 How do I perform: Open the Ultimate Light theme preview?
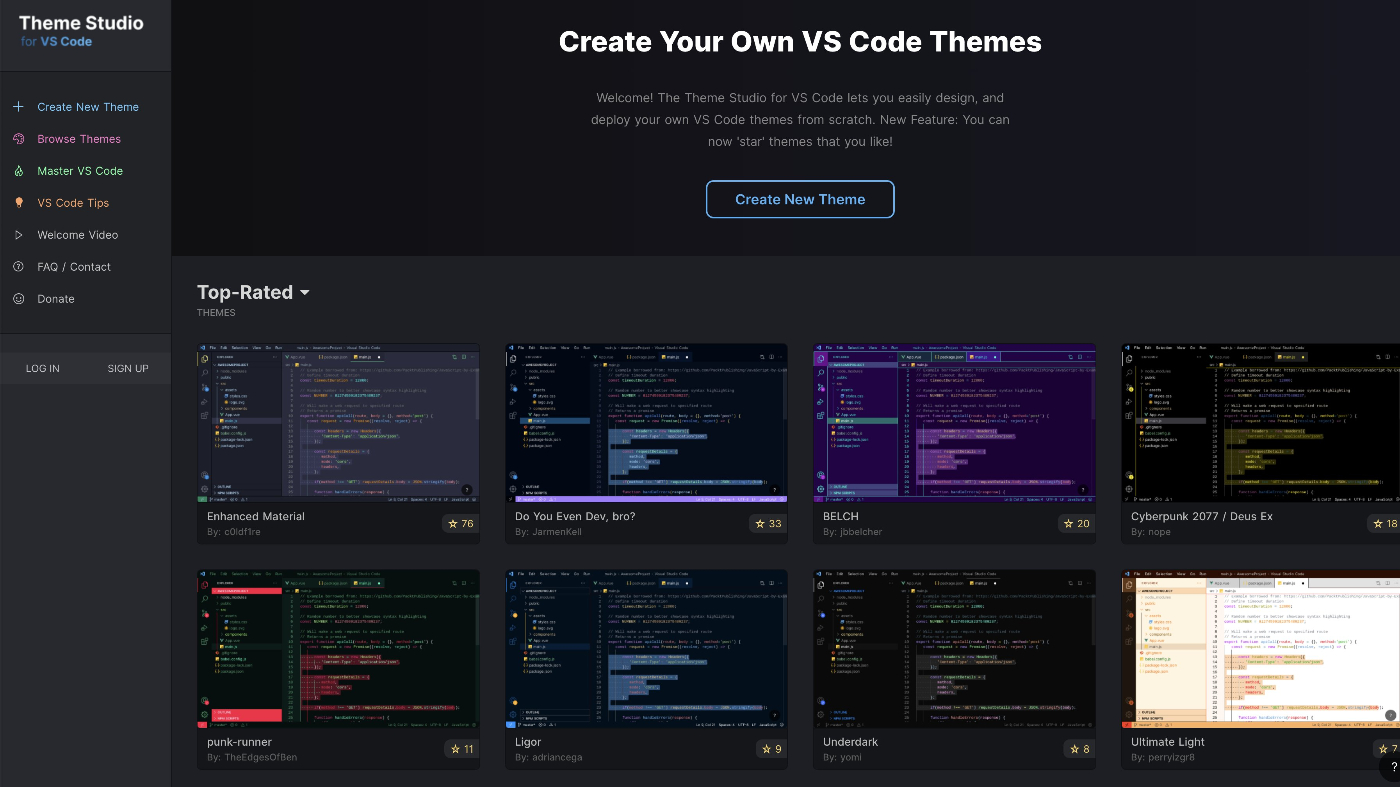1260,649
